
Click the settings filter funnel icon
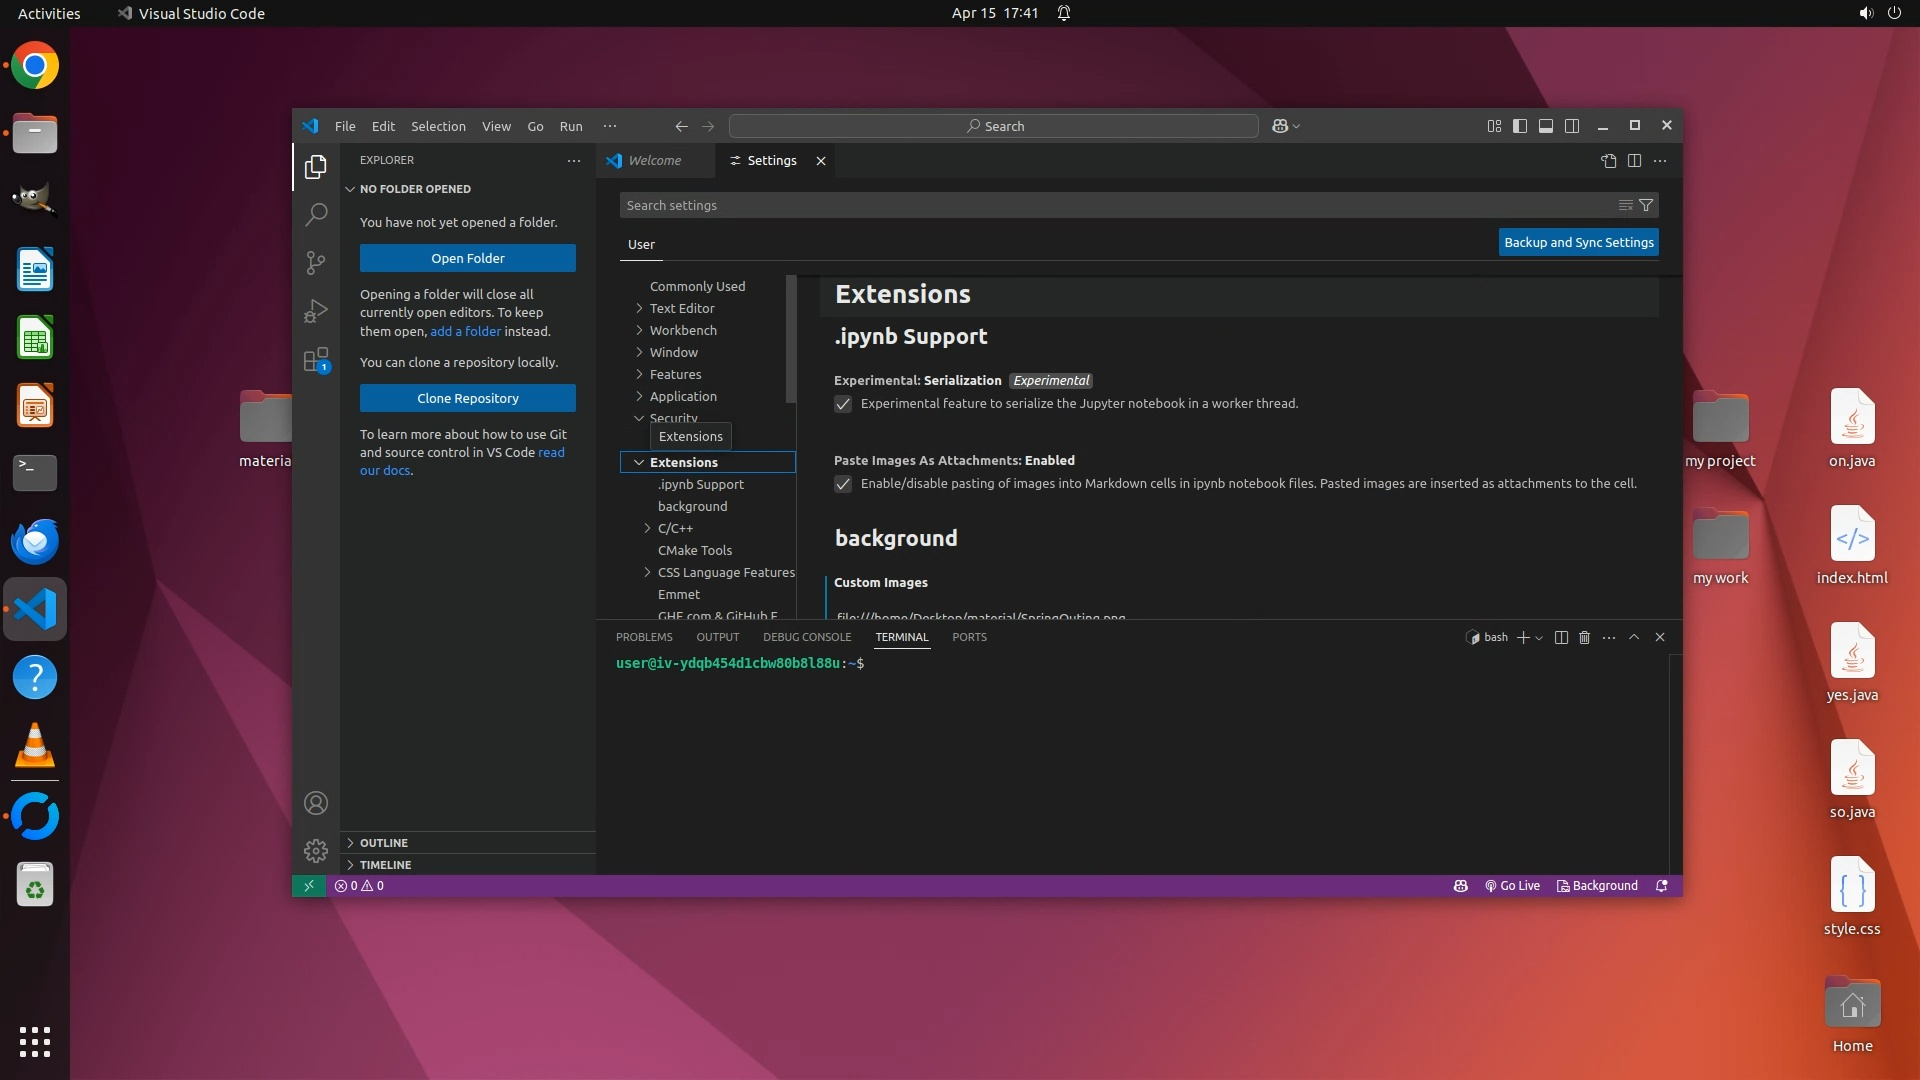[x=1646, y=205]
